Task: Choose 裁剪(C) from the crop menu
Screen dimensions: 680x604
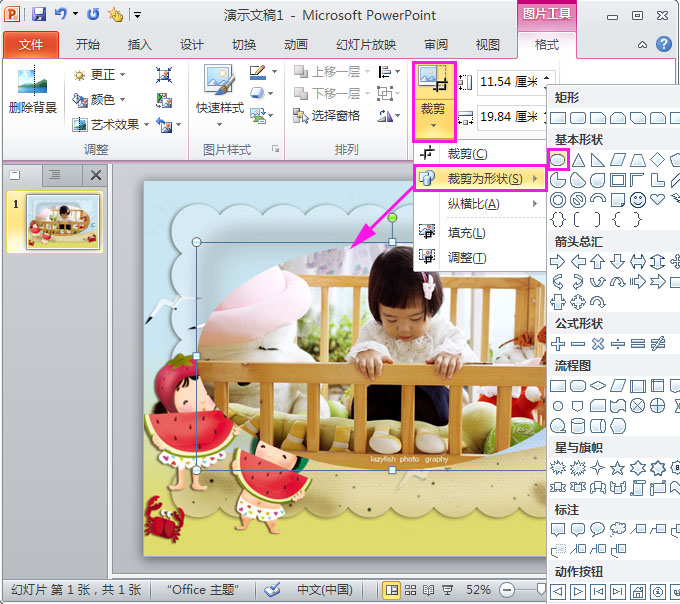Action: pyautogui.click(x=479, y=153)
